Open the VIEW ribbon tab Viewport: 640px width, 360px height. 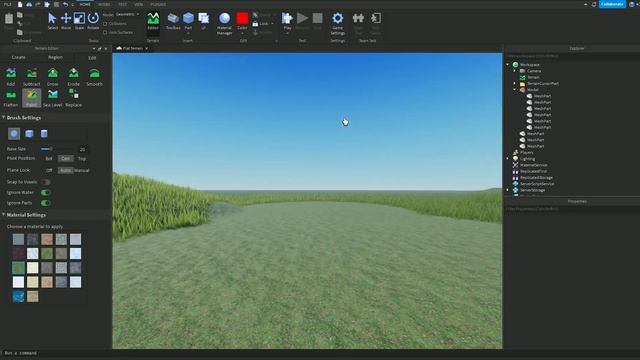(x=139, y=4)
